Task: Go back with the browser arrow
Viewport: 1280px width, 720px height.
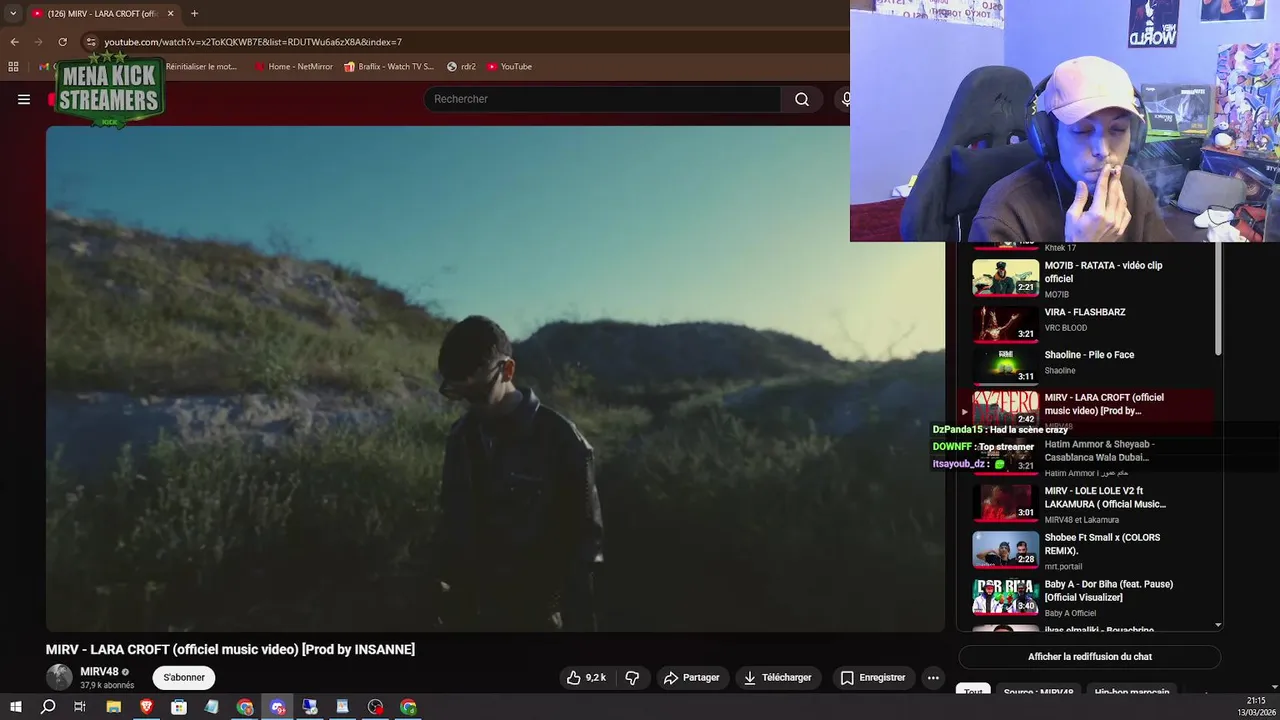Action: (x=14, y=42)
